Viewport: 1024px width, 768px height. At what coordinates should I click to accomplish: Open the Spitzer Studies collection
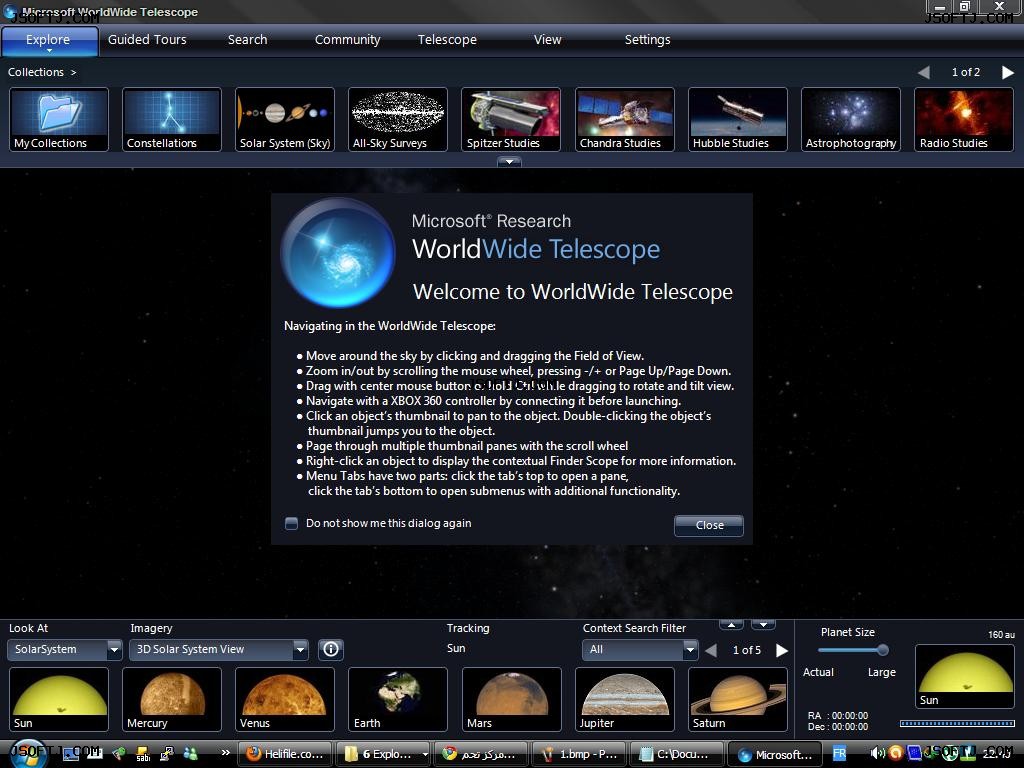click(511, 120)
